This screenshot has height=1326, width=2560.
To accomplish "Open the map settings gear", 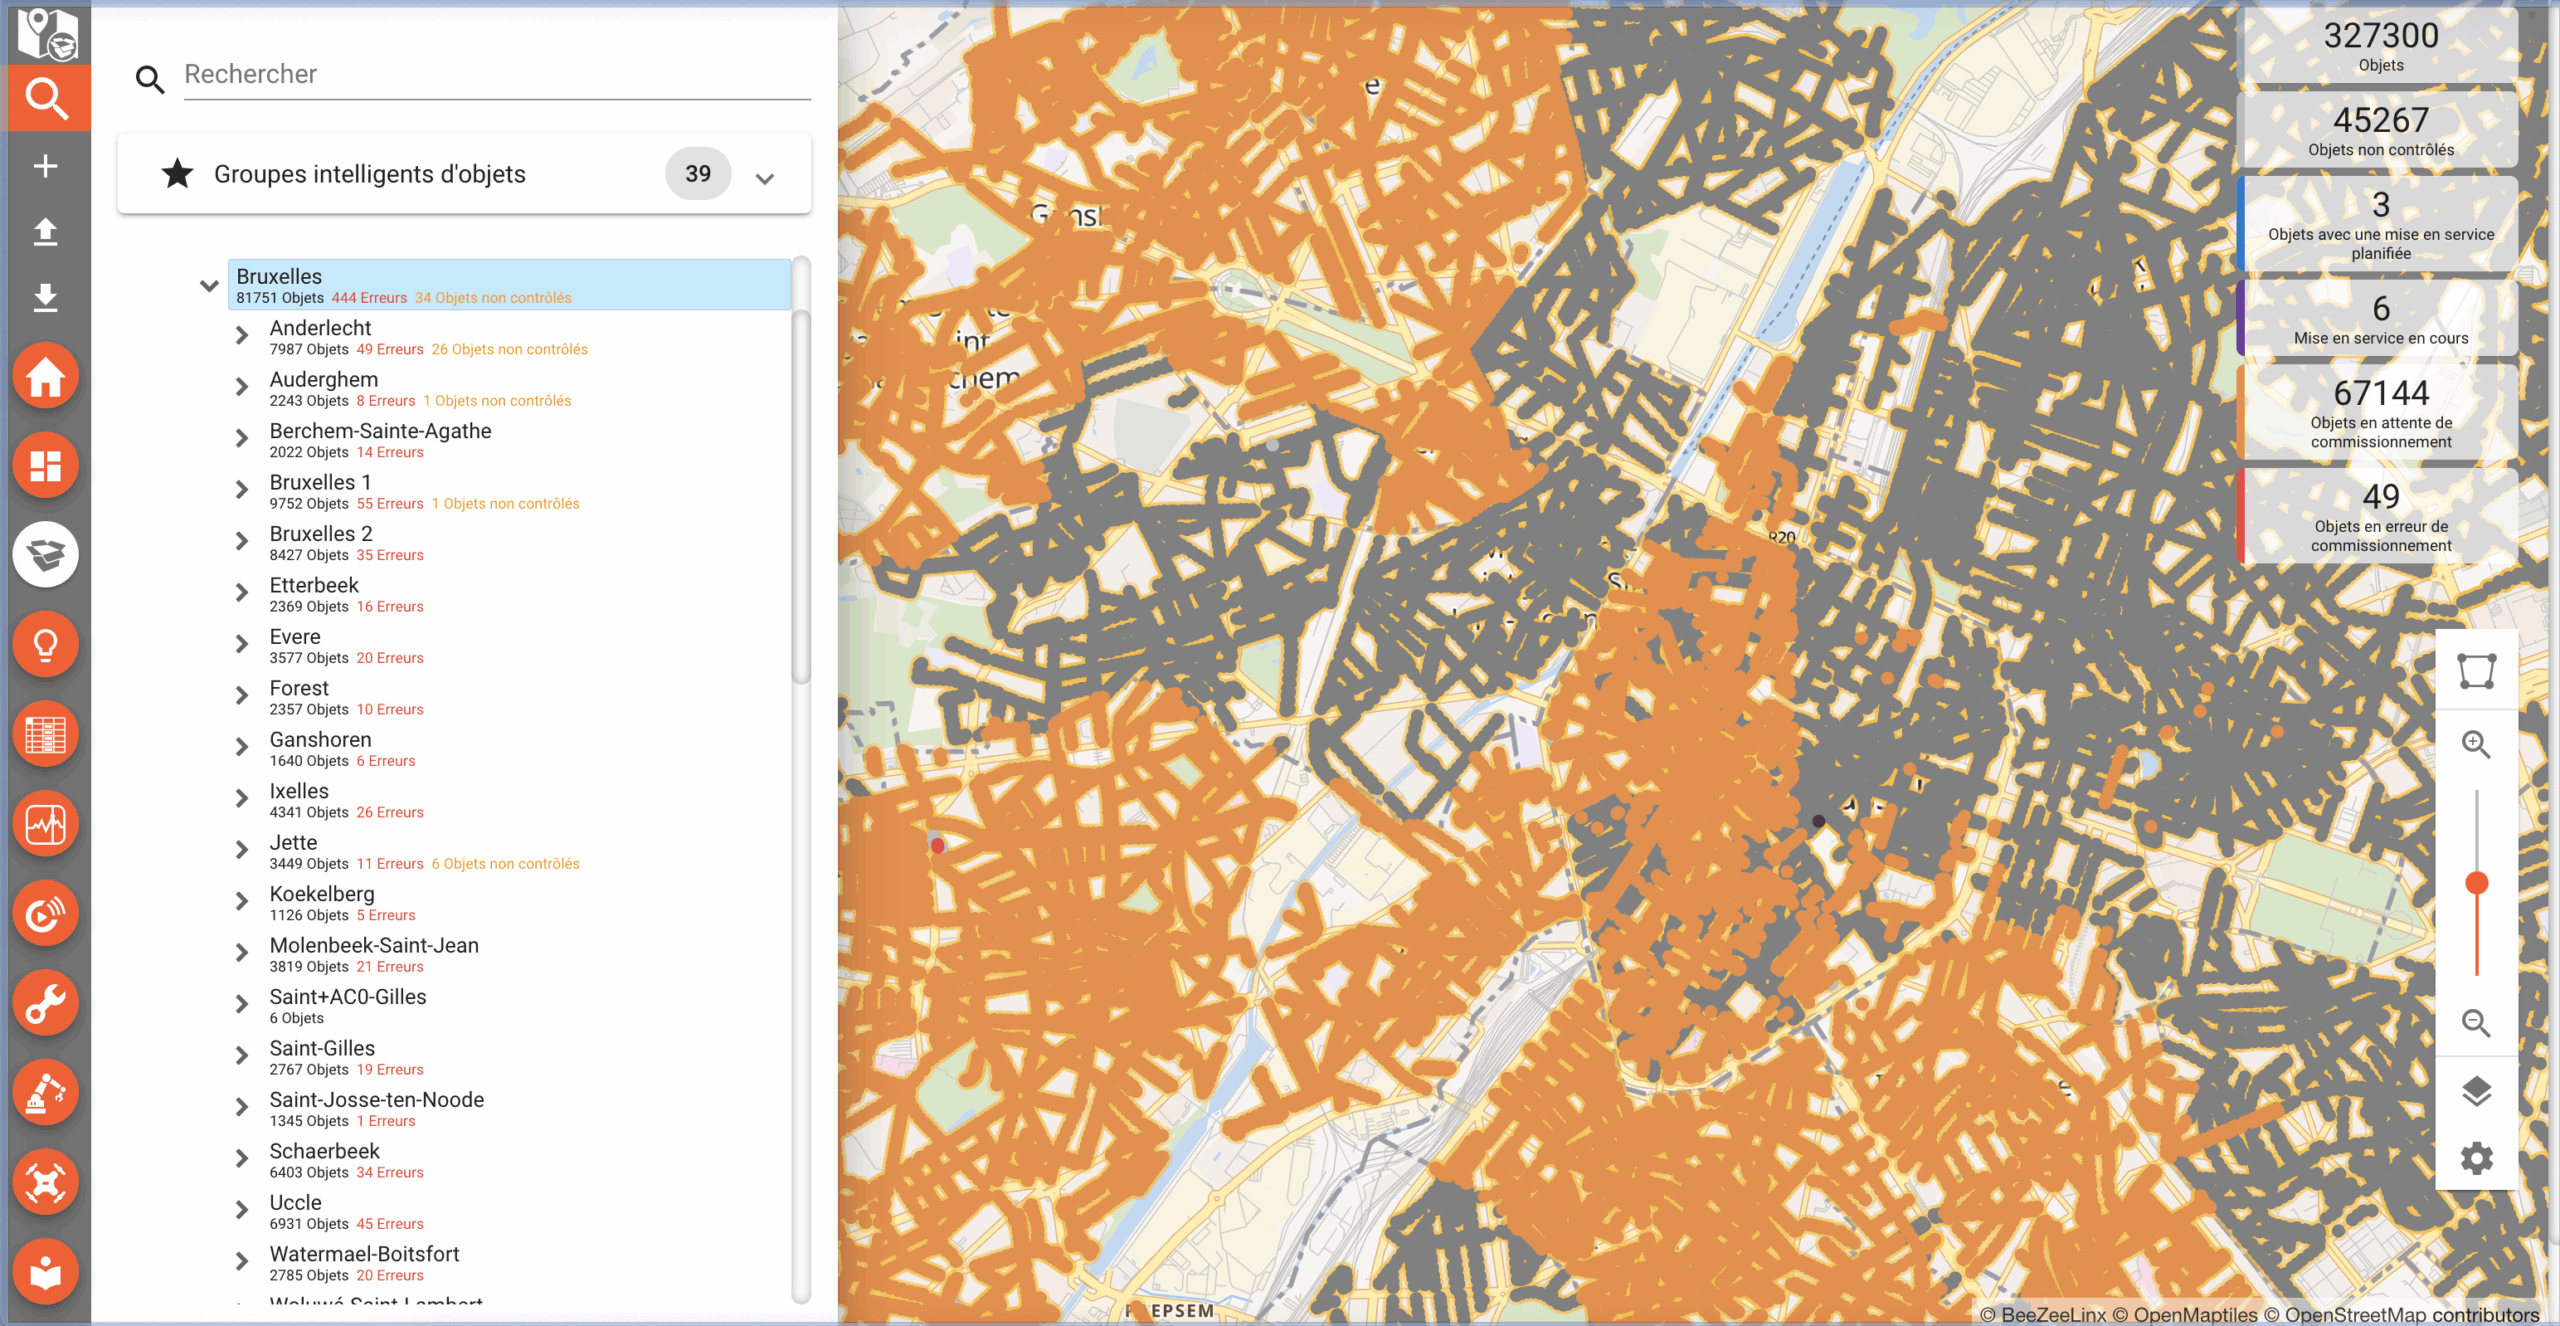I will [2476, 1159].
